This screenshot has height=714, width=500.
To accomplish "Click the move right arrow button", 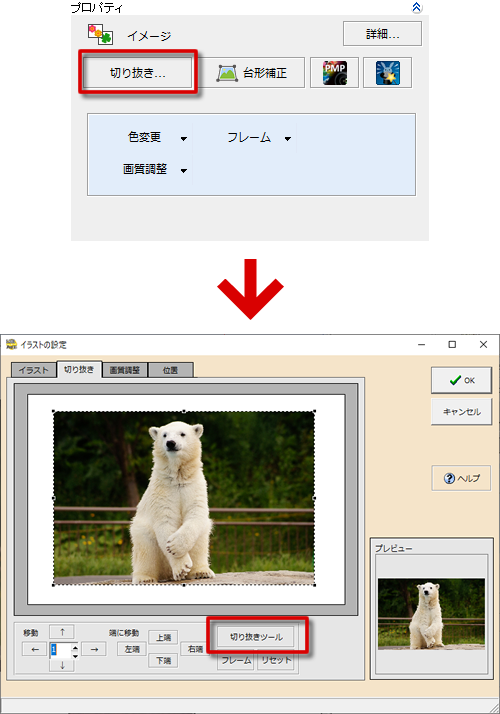I will click(x=94, y=649).
